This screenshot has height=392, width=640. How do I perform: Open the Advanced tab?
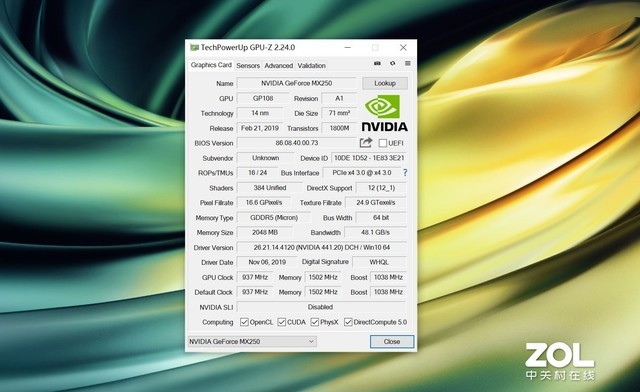[x=278, y=65]
